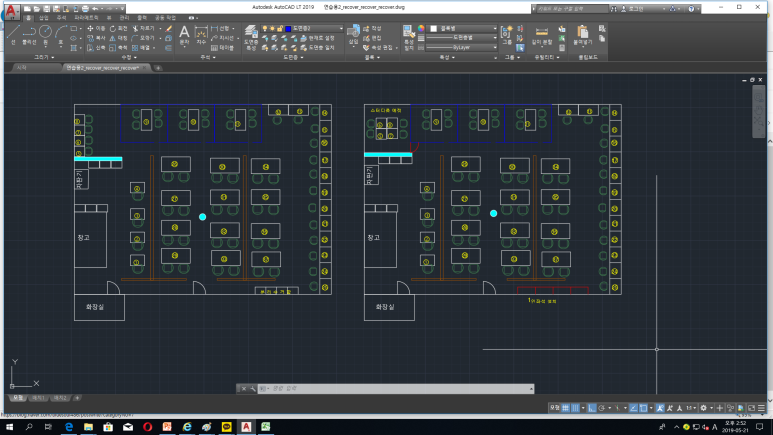Select the Arc (호) drawing tool
Screen dimensions: 773x435
pyautogui.click(x=61, y=35)
